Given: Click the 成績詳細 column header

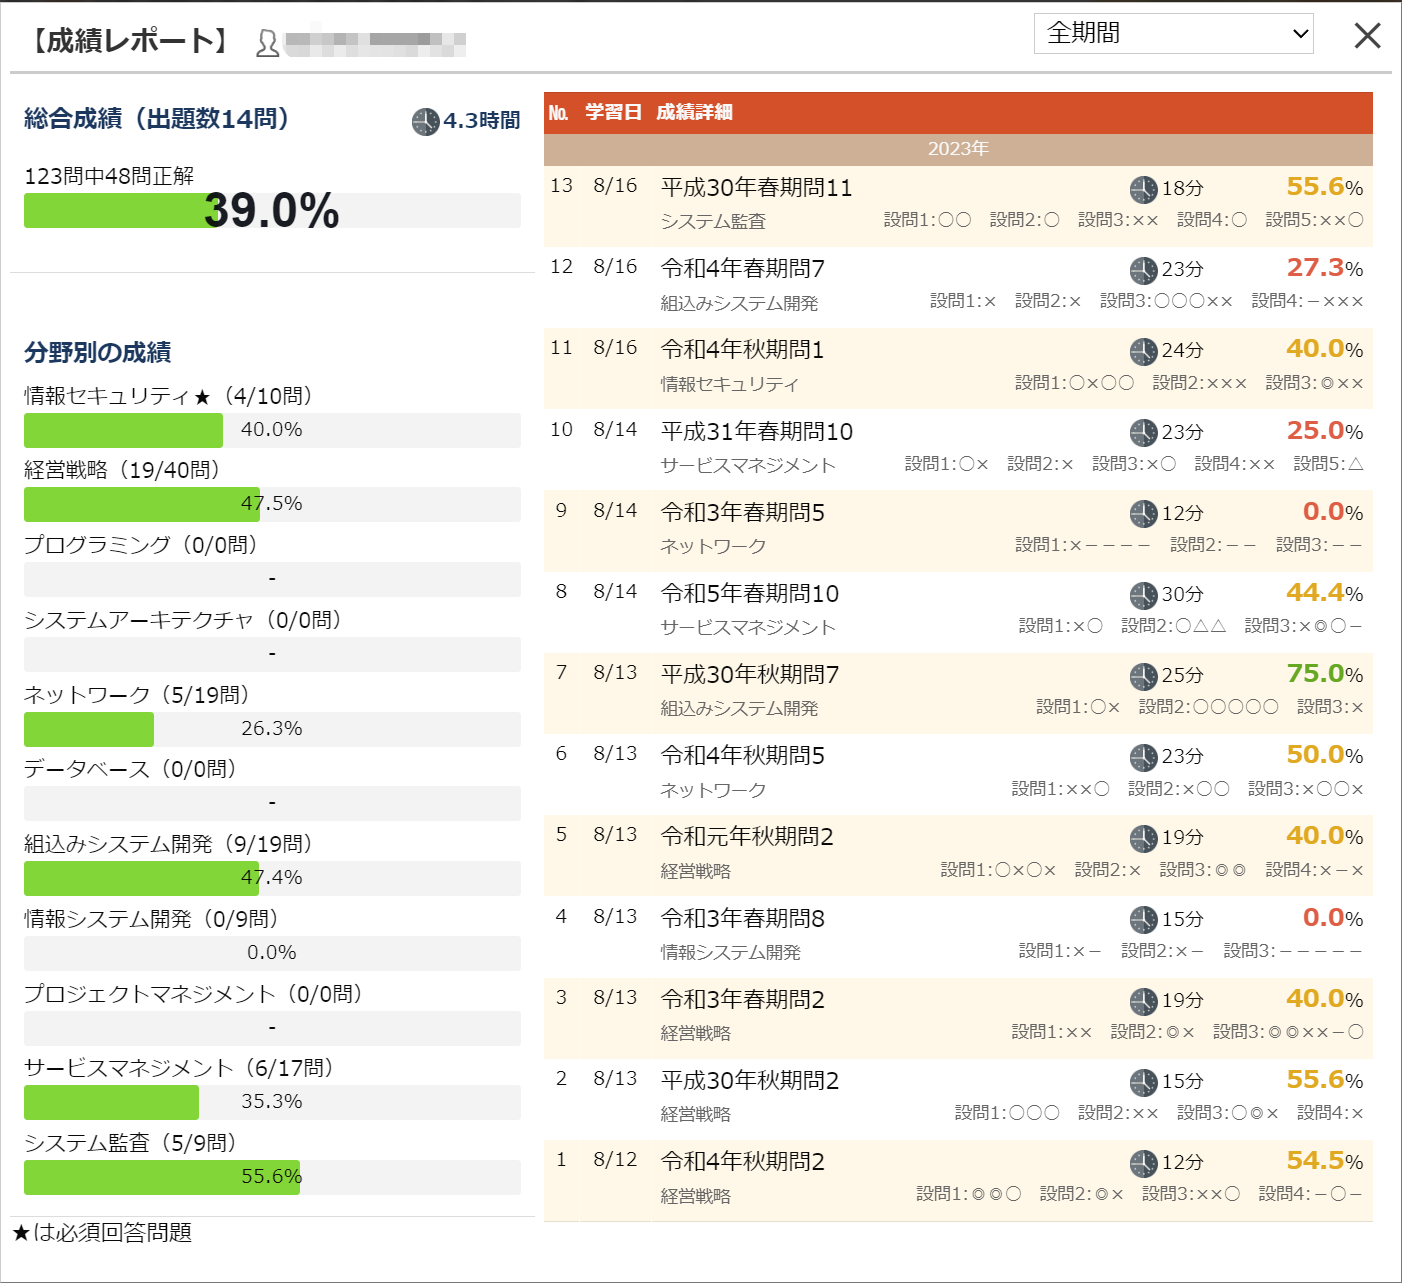Looking at the screenshot, I should [x=694, y=112].
